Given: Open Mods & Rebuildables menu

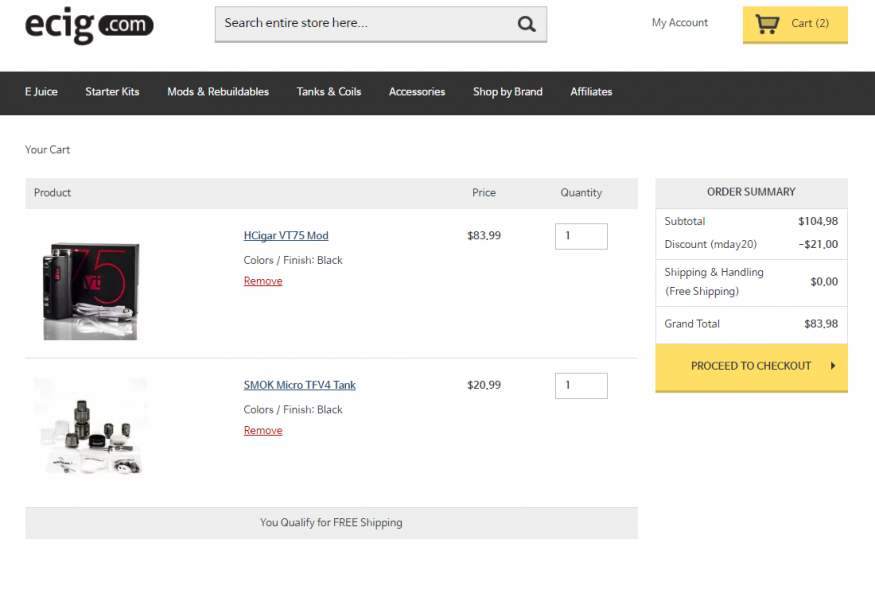Looking at the screenshot, I should pyautogui.click(x=218, y=92).
